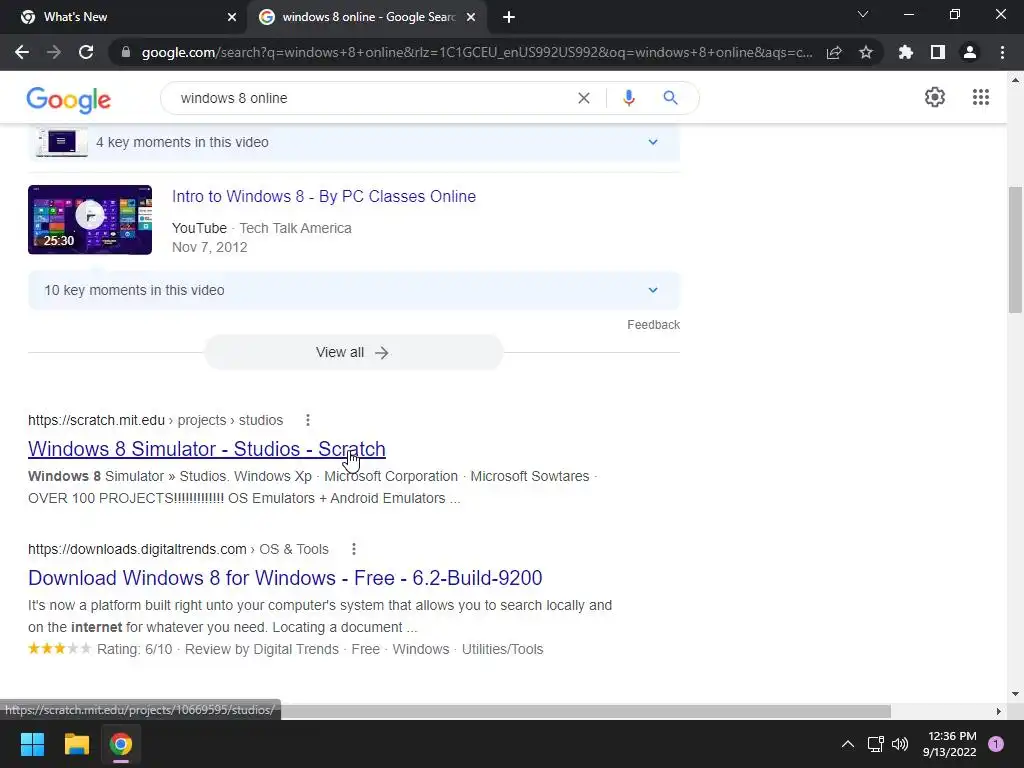Show hidden system tray icons
This screenshot has height=768, width=1024.
pos(848,744)
